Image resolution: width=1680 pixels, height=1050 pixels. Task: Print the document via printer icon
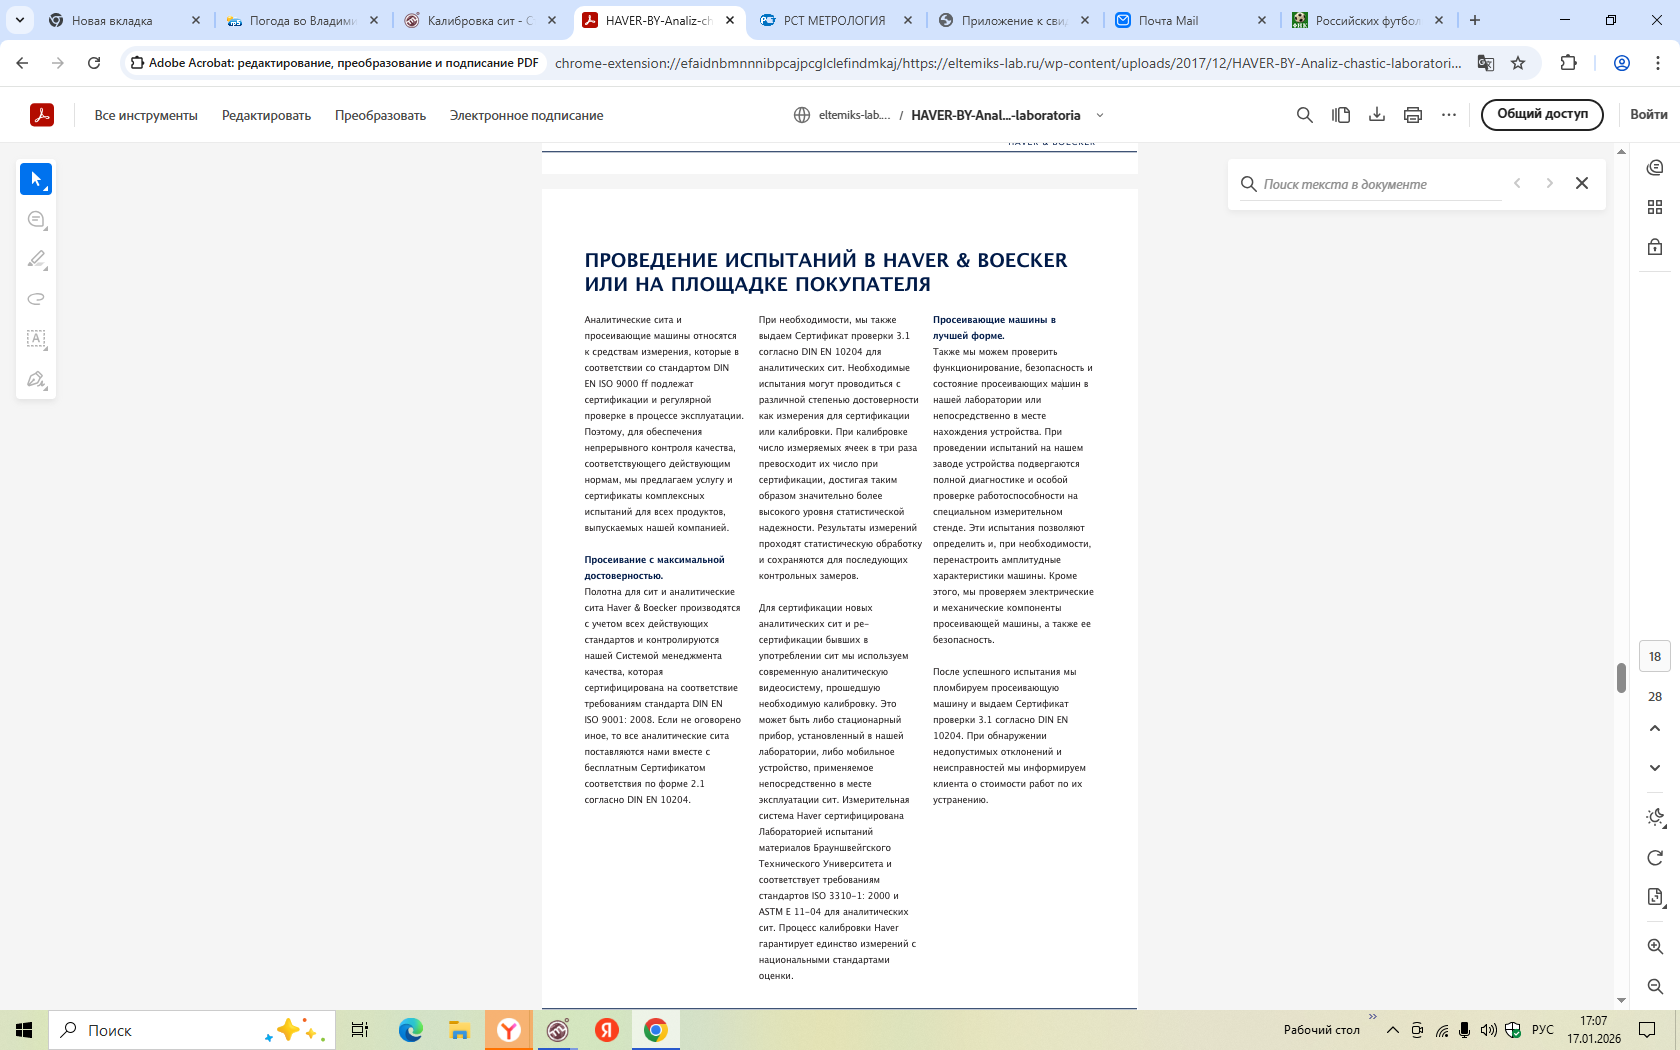[1413, 115]
